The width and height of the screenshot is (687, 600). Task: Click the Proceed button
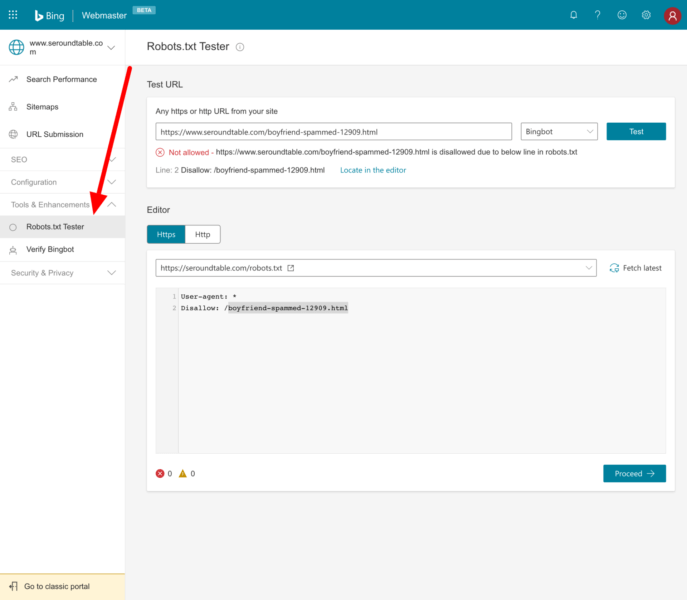(634, 473)
